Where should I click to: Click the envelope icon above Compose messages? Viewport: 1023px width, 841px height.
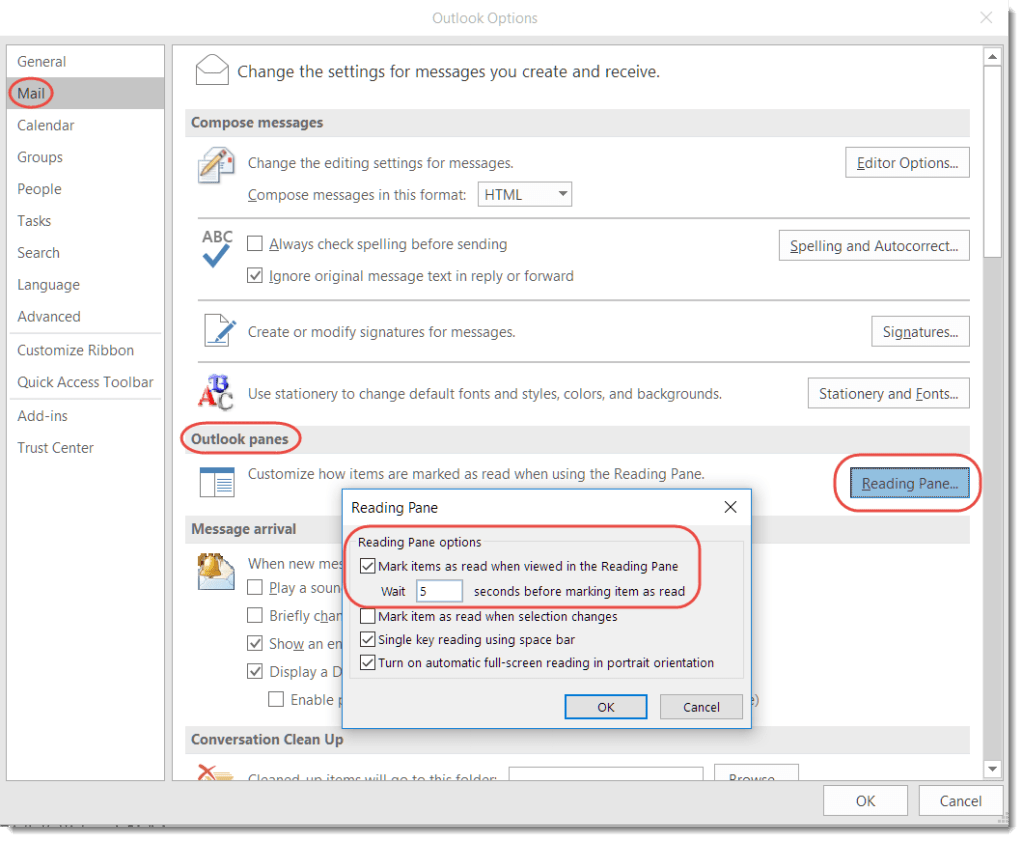pyautogui.click(x=211, y=69)
